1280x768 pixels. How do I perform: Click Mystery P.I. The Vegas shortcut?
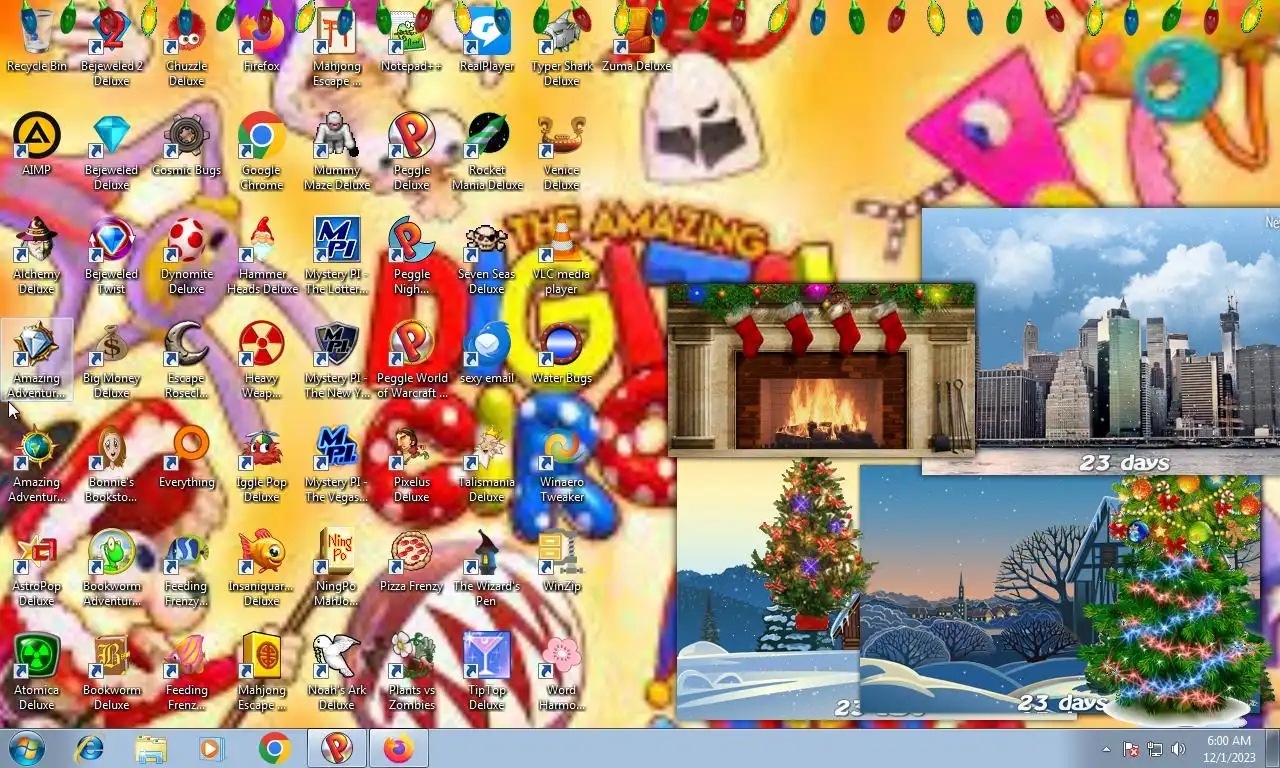pos(337,463)
